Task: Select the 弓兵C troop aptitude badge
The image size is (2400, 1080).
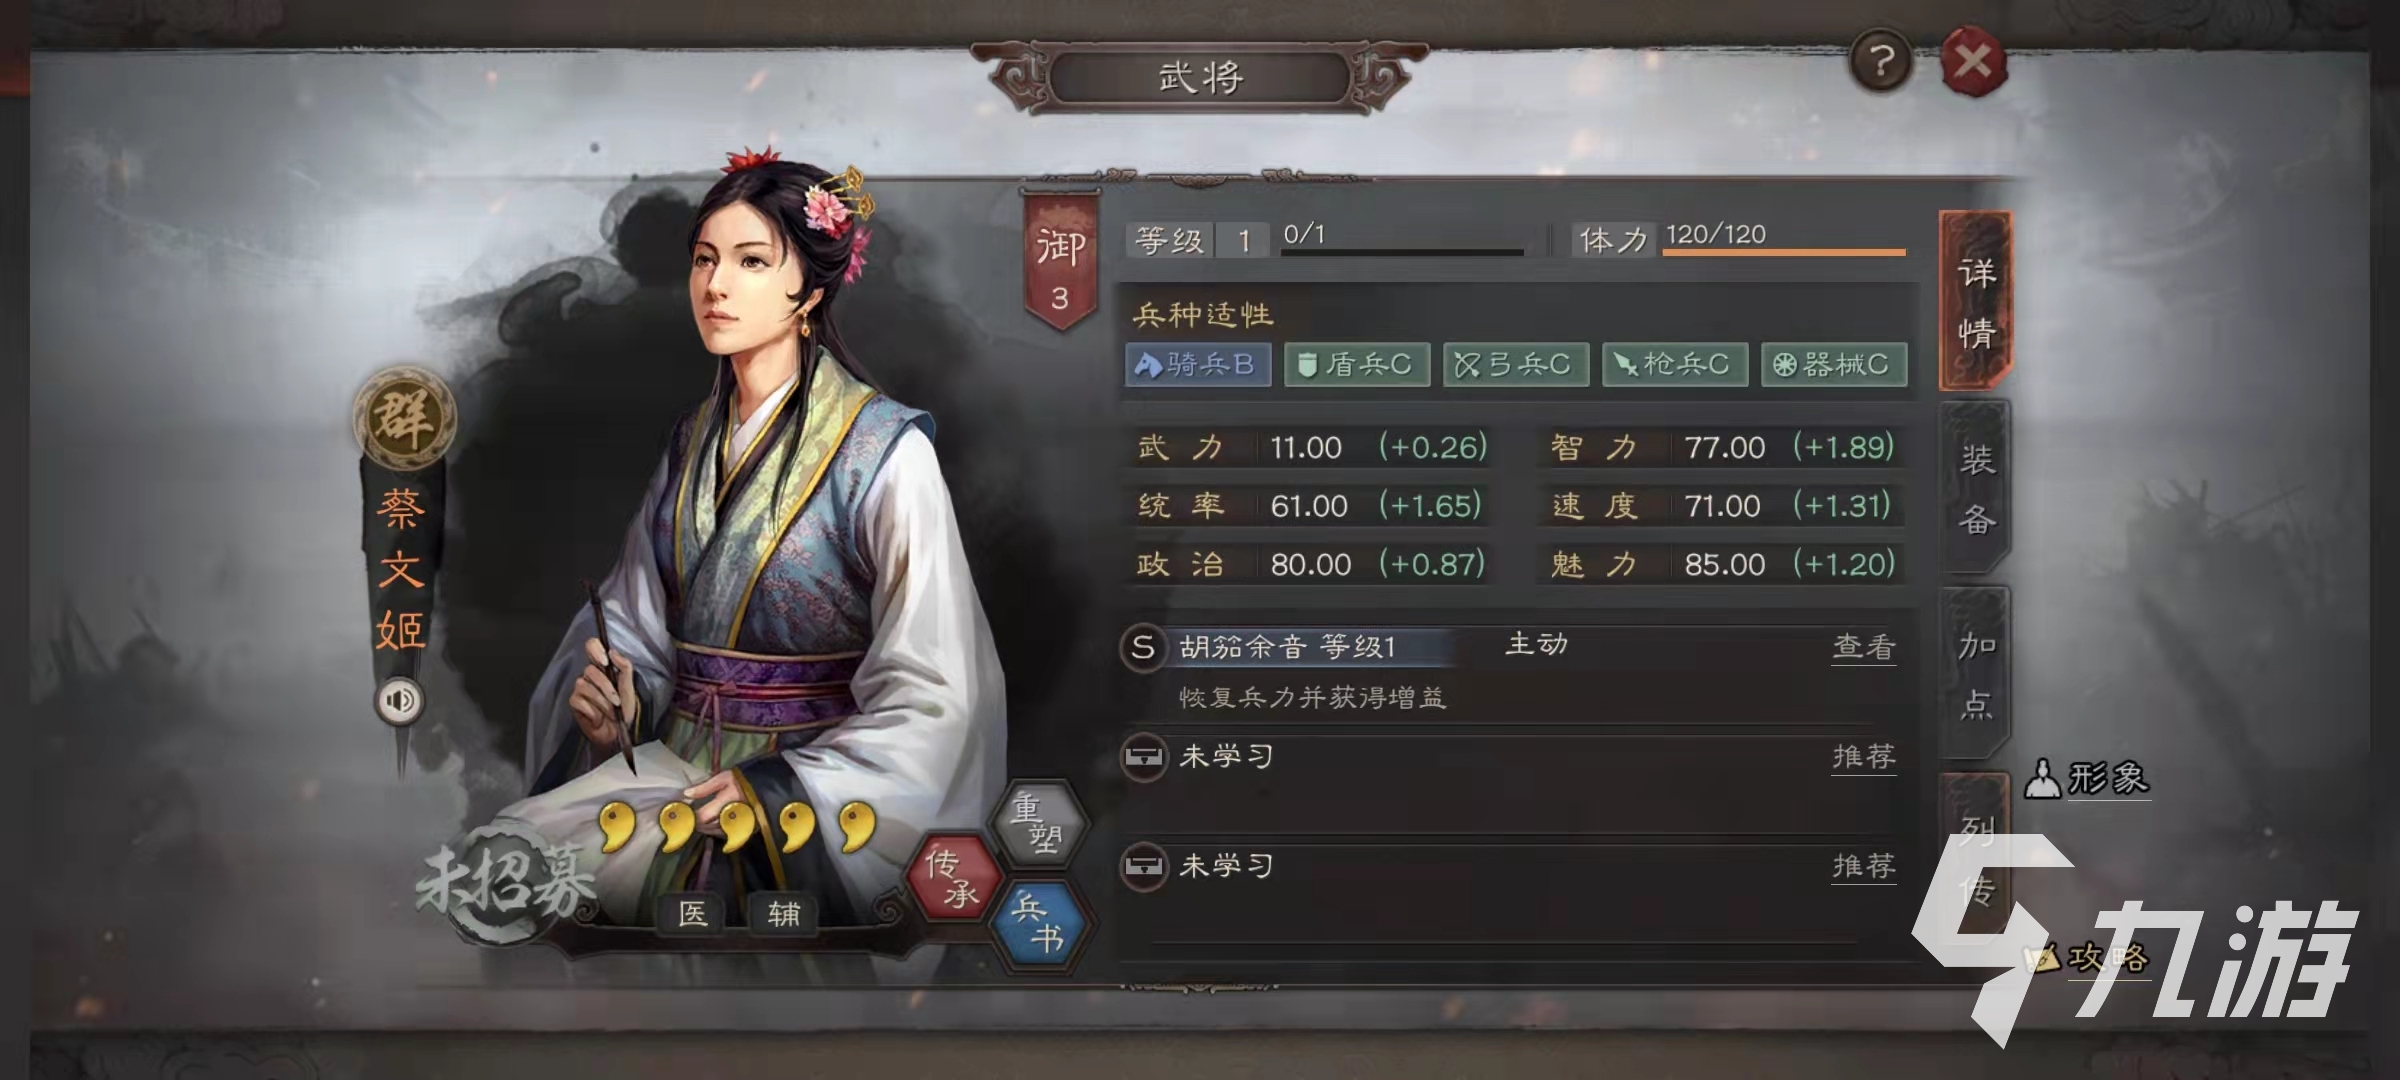Action: coord(1515,365)
